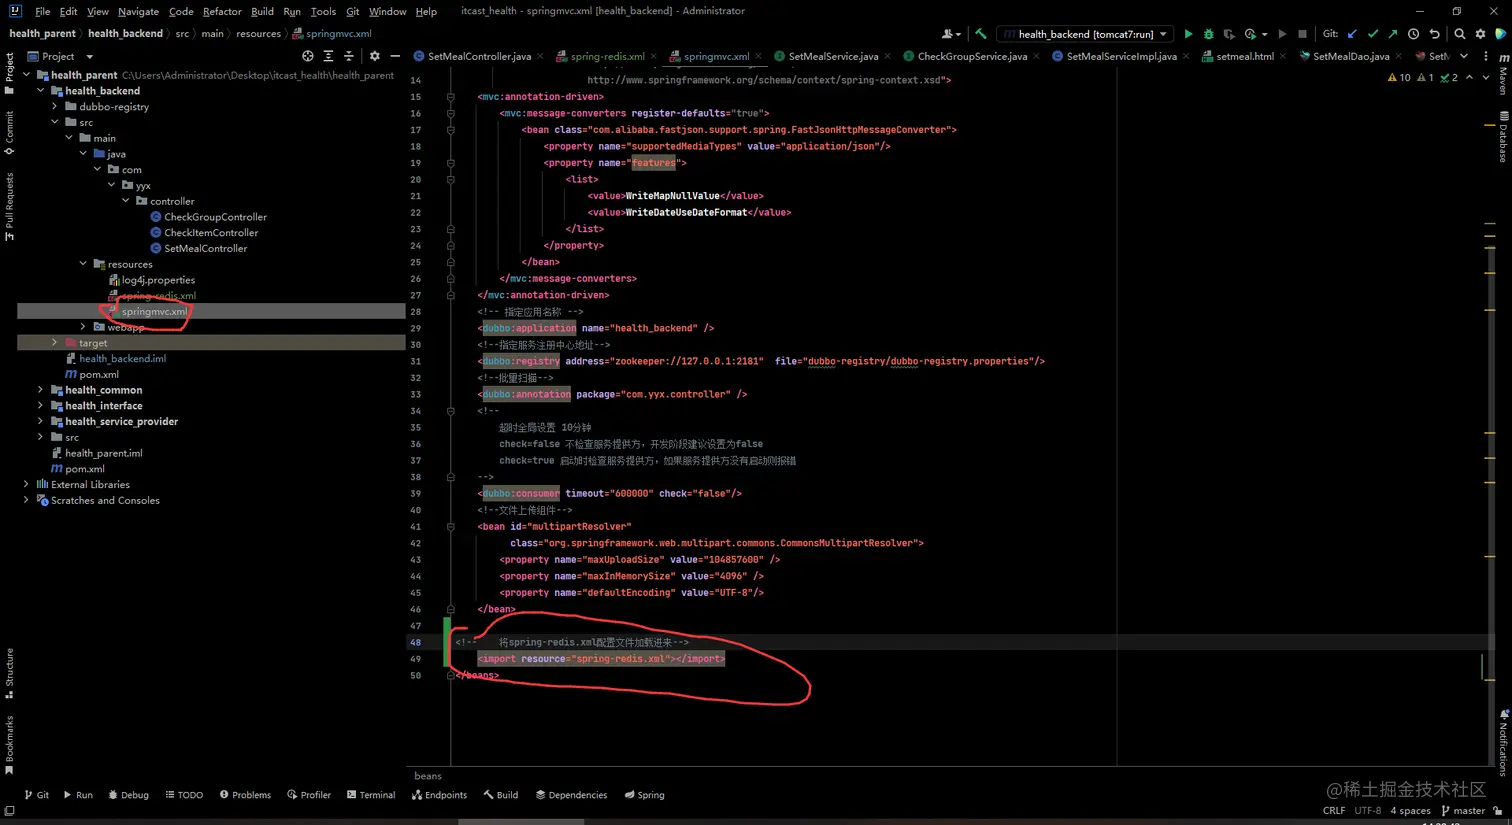The width and height of the screenshot is (1512, 825).
Task: Open the Terminal tool window
Action: 371,795
